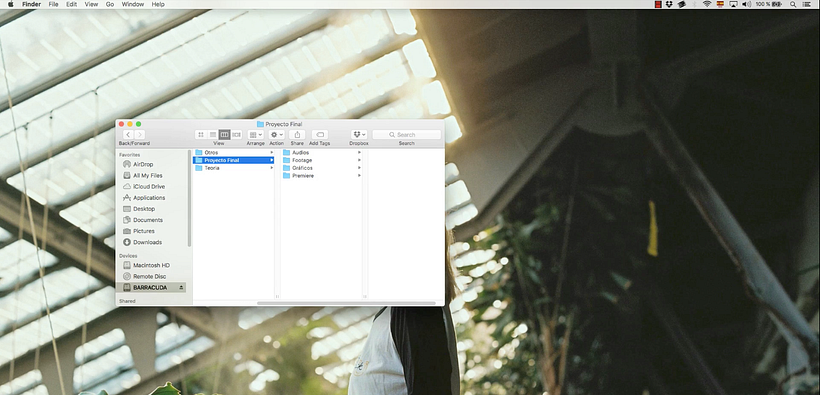This screenshot has width=820, height=395.
Task: Switch to icon view in toolbar
Action: (x=201, y=135)
